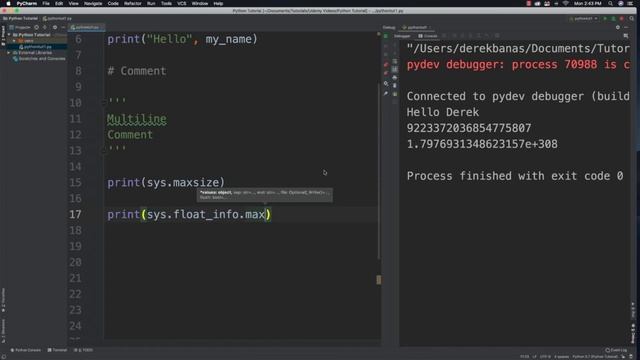Click the console output 'Hello Derek'
This screenshot has width=640, height=360.
[x=442, y=112]
